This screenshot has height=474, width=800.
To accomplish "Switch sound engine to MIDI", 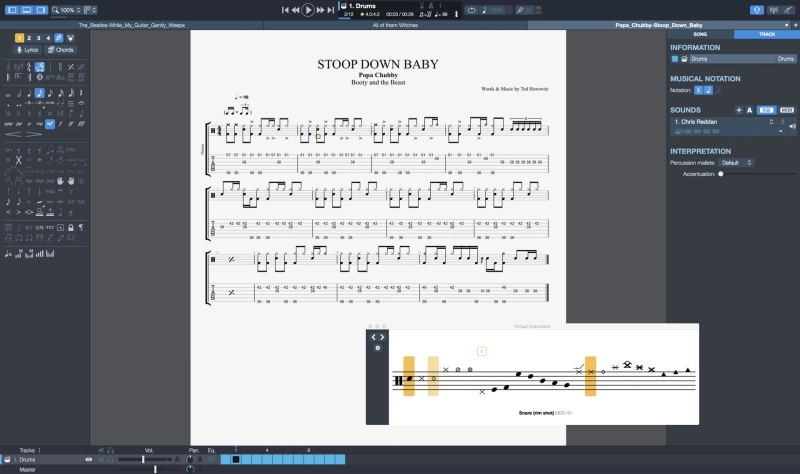I will pos(786,110).
